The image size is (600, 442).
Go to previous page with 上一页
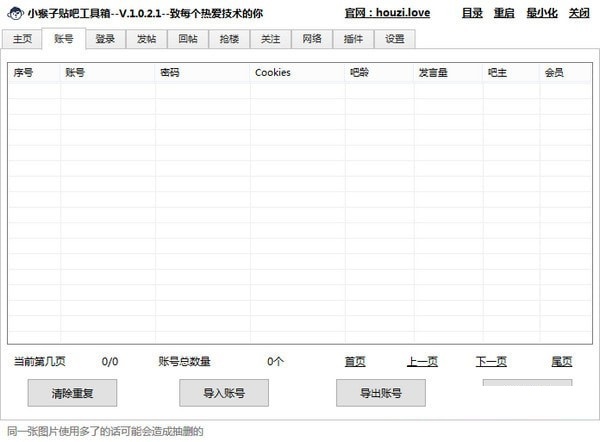pos(422,362)
